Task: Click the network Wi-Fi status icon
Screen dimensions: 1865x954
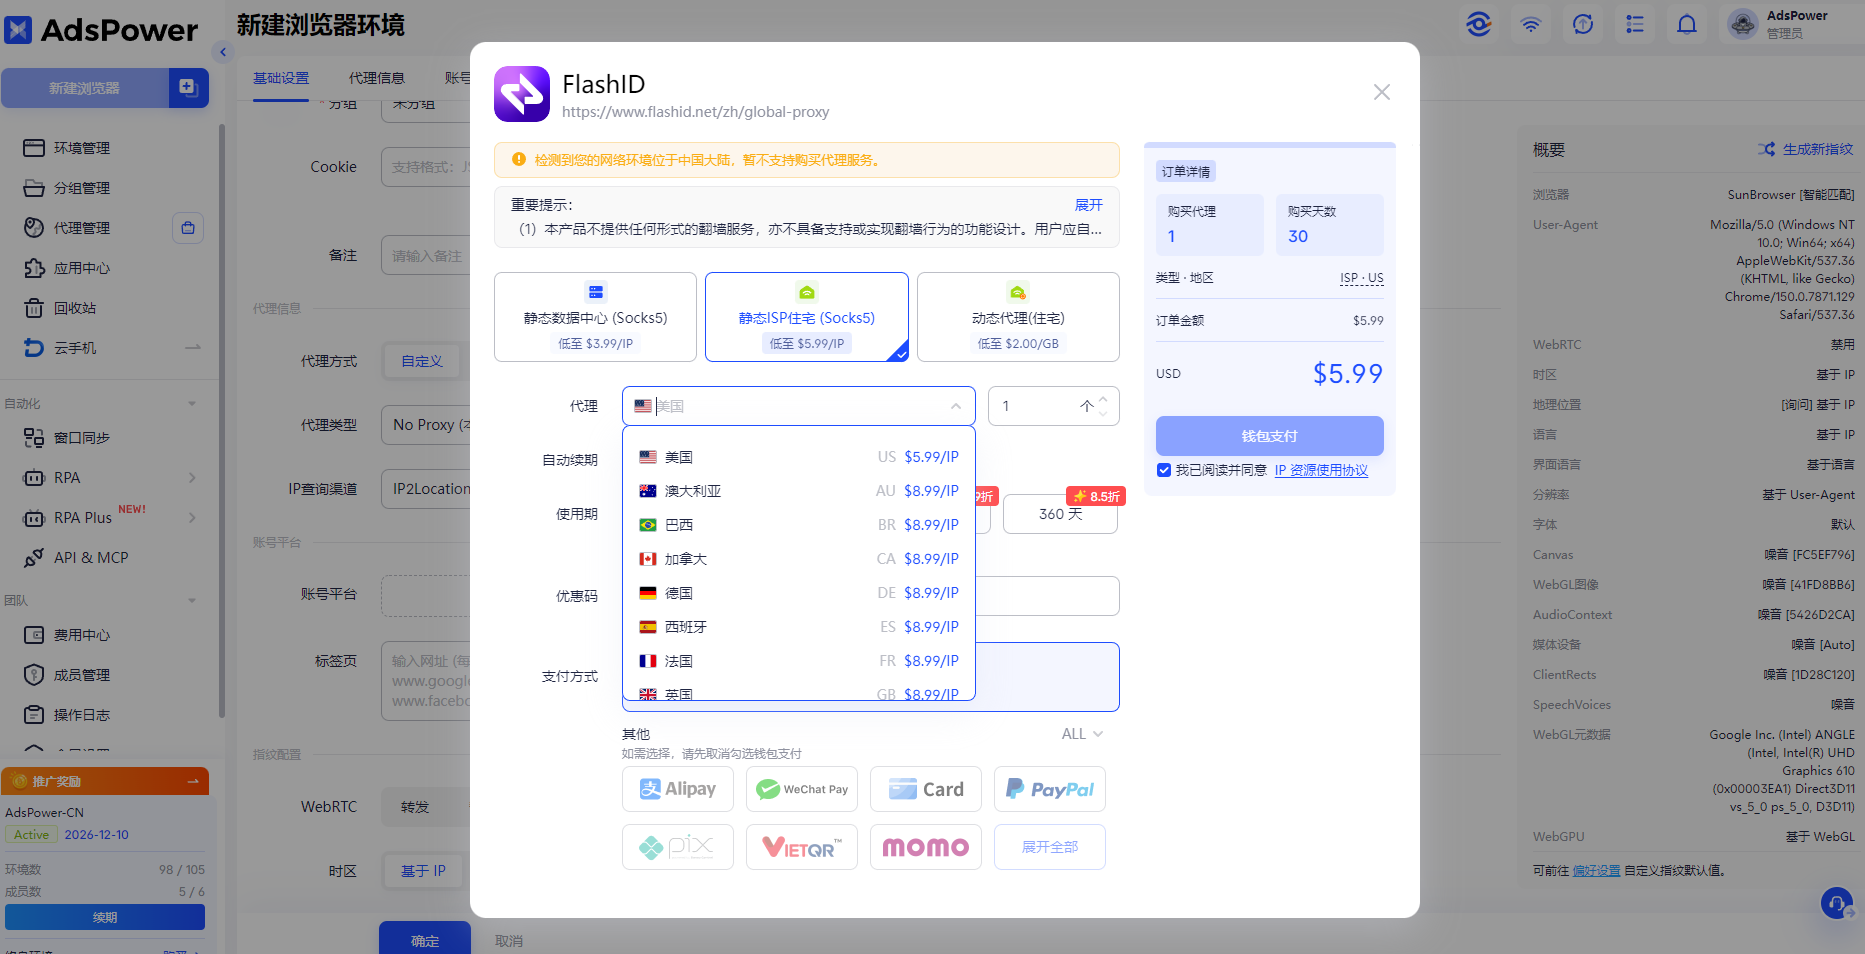Action: [x=1531, y=24]
